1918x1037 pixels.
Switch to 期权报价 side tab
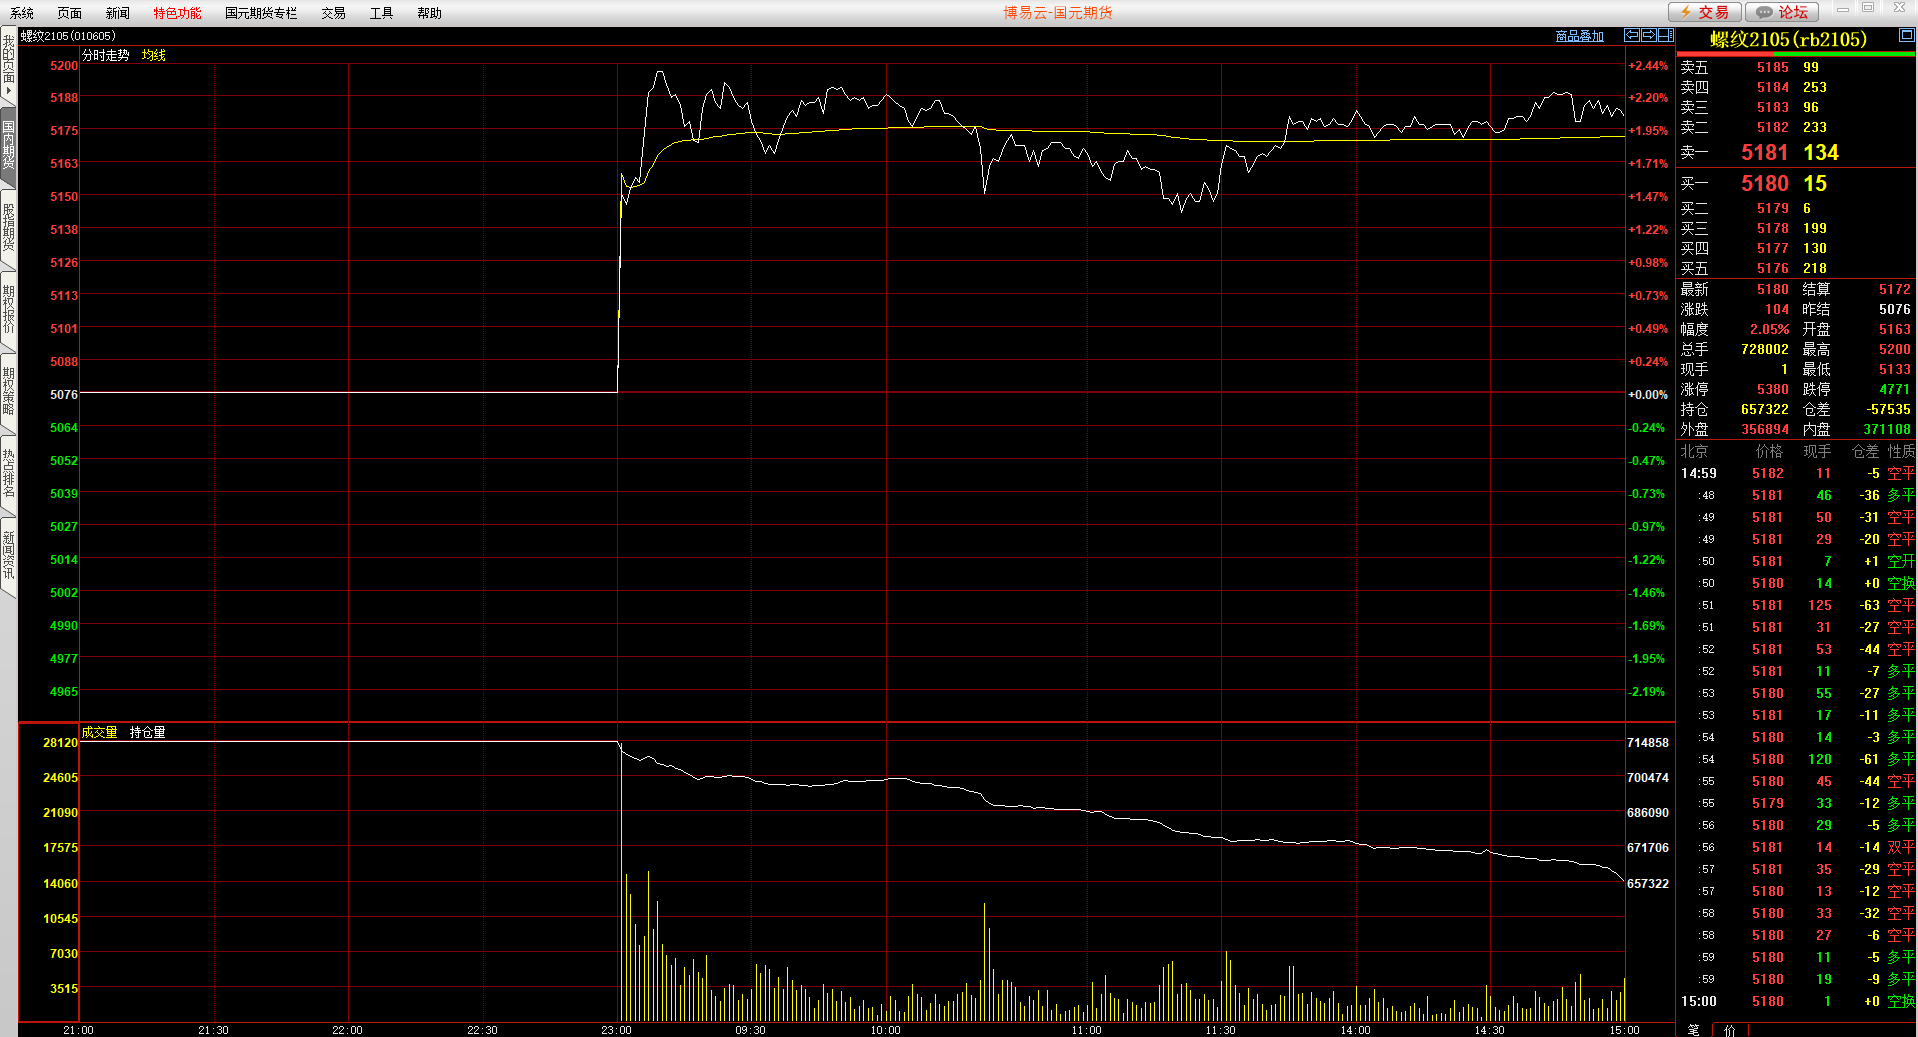pyautogui.click(x=8, y=310)
